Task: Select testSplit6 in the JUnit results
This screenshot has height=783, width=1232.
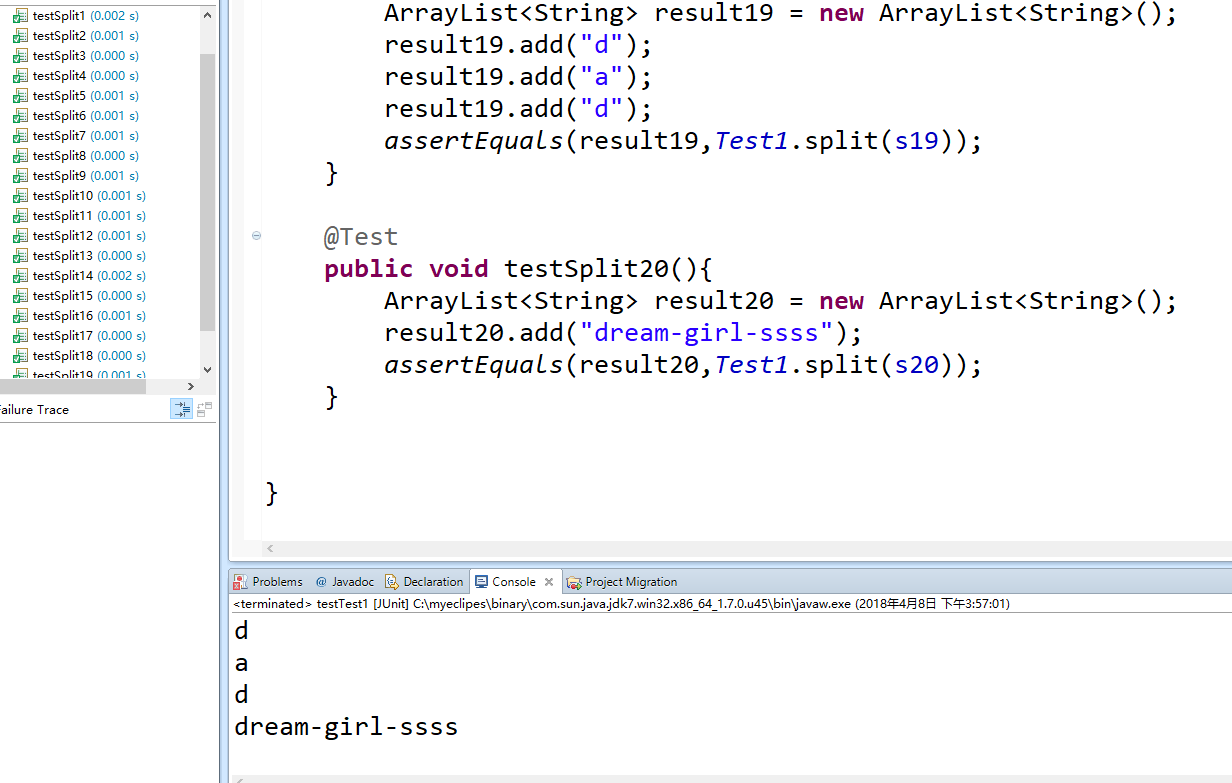Action: pos(86,116)
